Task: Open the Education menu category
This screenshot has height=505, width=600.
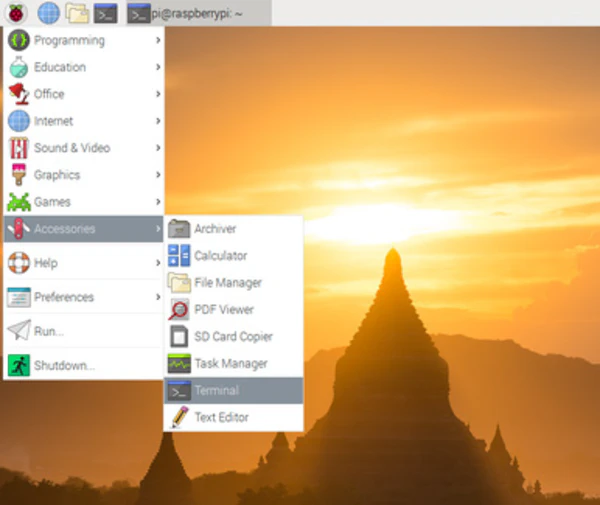Action: pyautogui.click(x=60, y=68)
